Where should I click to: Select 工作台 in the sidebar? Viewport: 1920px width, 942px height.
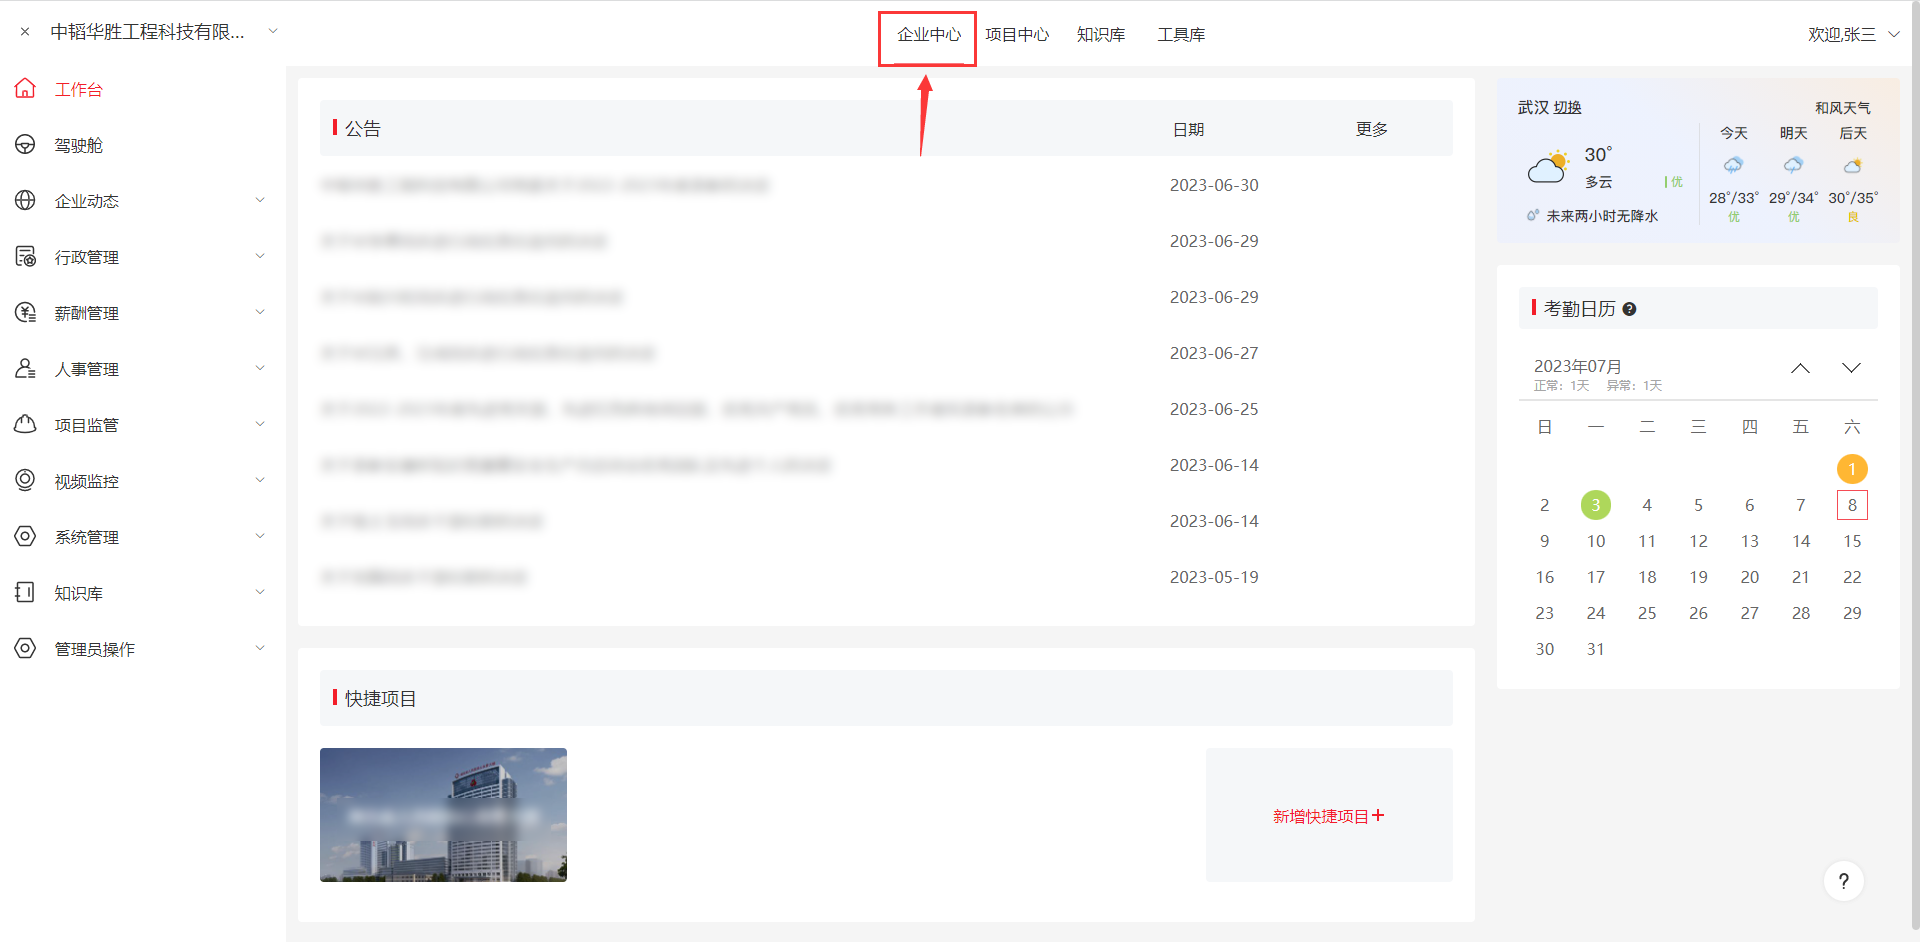click(79, 90)
